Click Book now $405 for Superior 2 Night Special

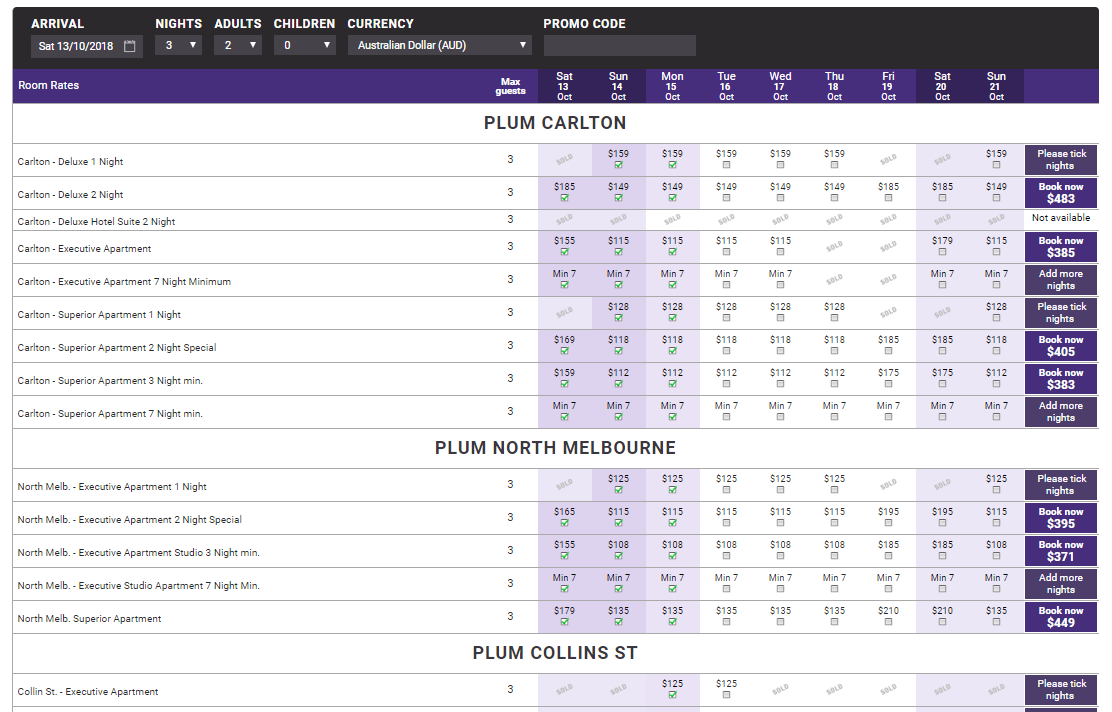point(1060,346)
